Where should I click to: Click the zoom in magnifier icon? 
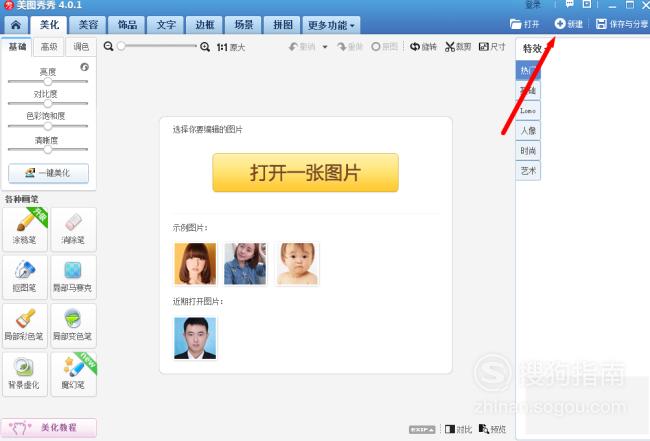205,47
